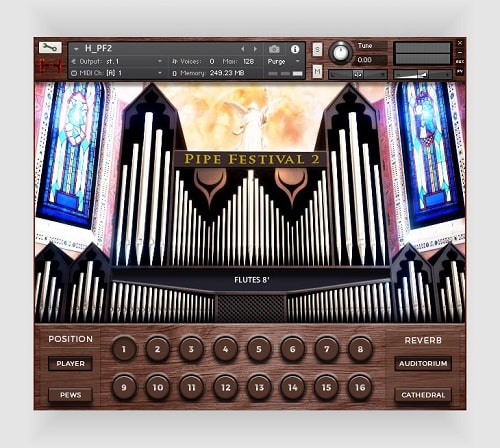Select preset button 2
The width and height of the screenshot is (500, 448).
[x=157, y=349]
